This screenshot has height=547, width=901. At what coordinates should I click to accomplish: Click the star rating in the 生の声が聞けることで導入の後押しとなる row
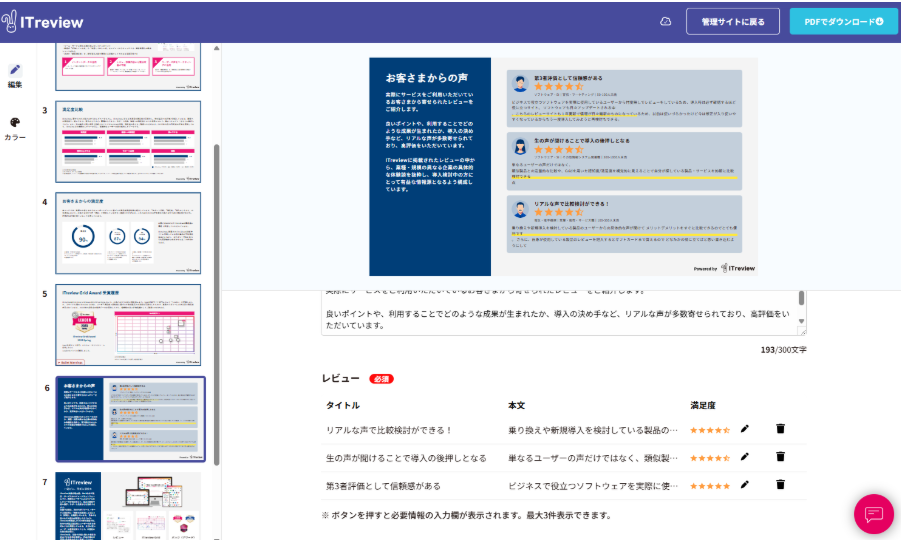[710, 458]
